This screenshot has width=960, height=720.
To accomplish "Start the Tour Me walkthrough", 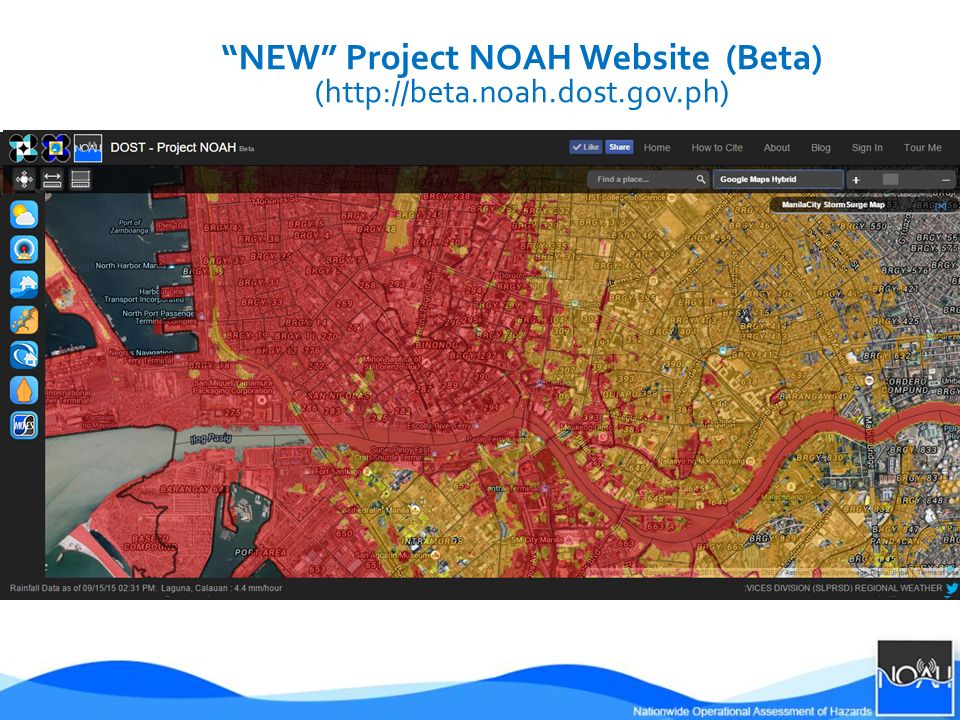I will tap(923, 148).
